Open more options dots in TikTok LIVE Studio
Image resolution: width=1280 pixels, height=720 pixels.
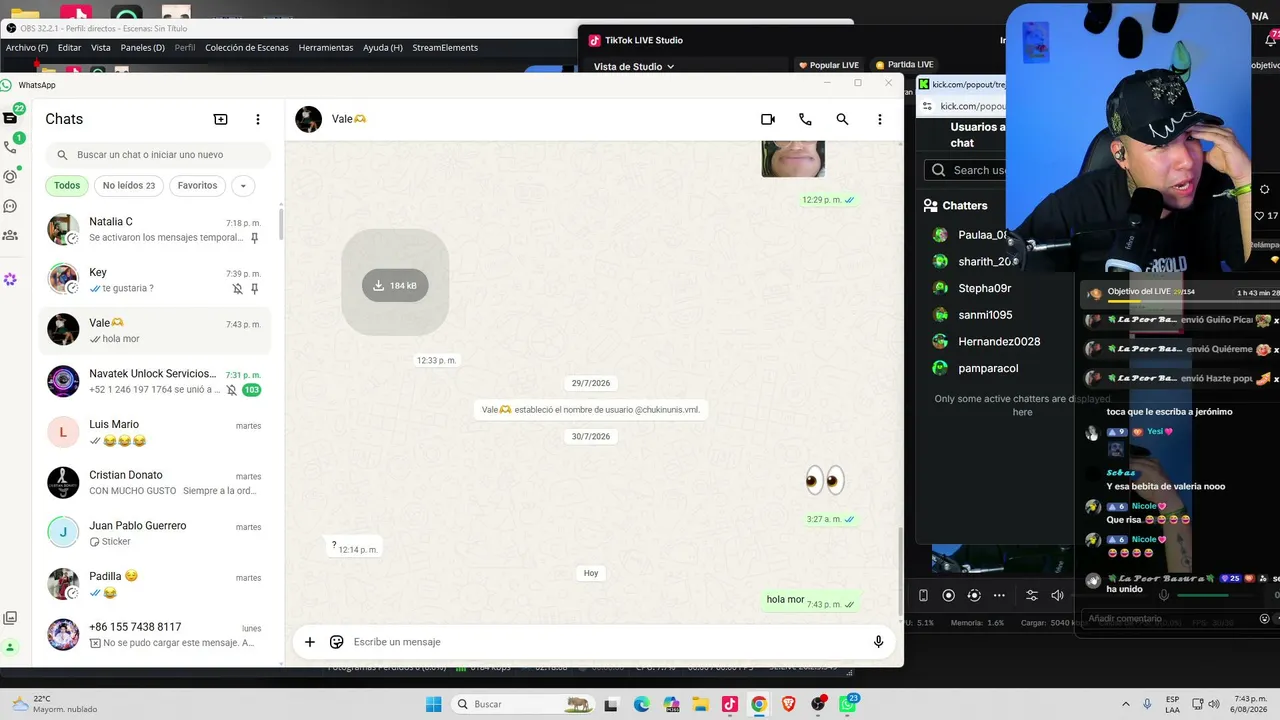tap(999, 595)
